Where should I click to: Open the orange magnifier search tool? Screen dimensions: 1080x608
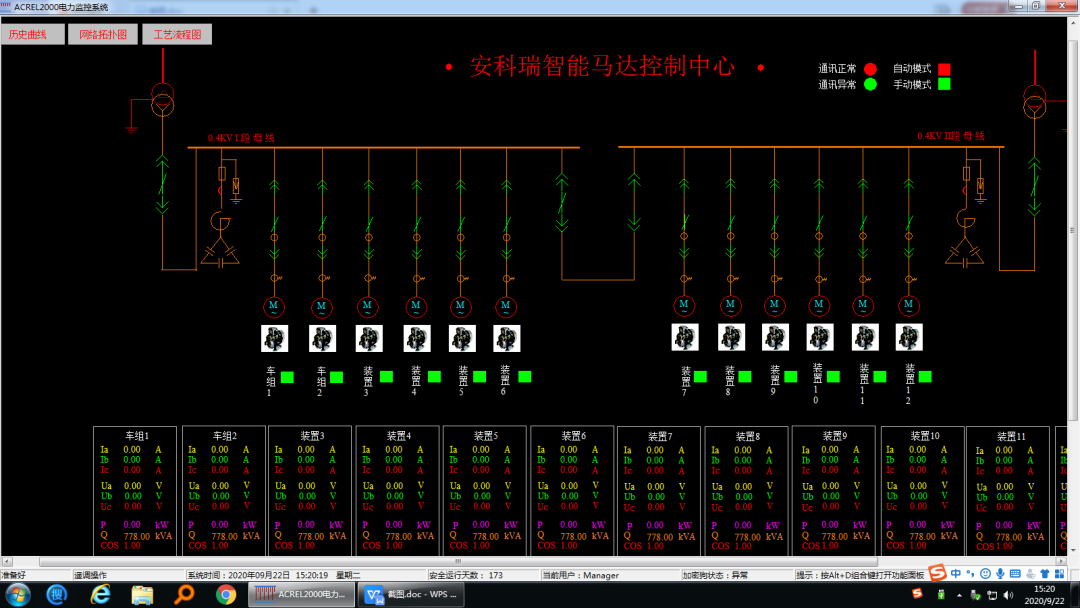184,594
